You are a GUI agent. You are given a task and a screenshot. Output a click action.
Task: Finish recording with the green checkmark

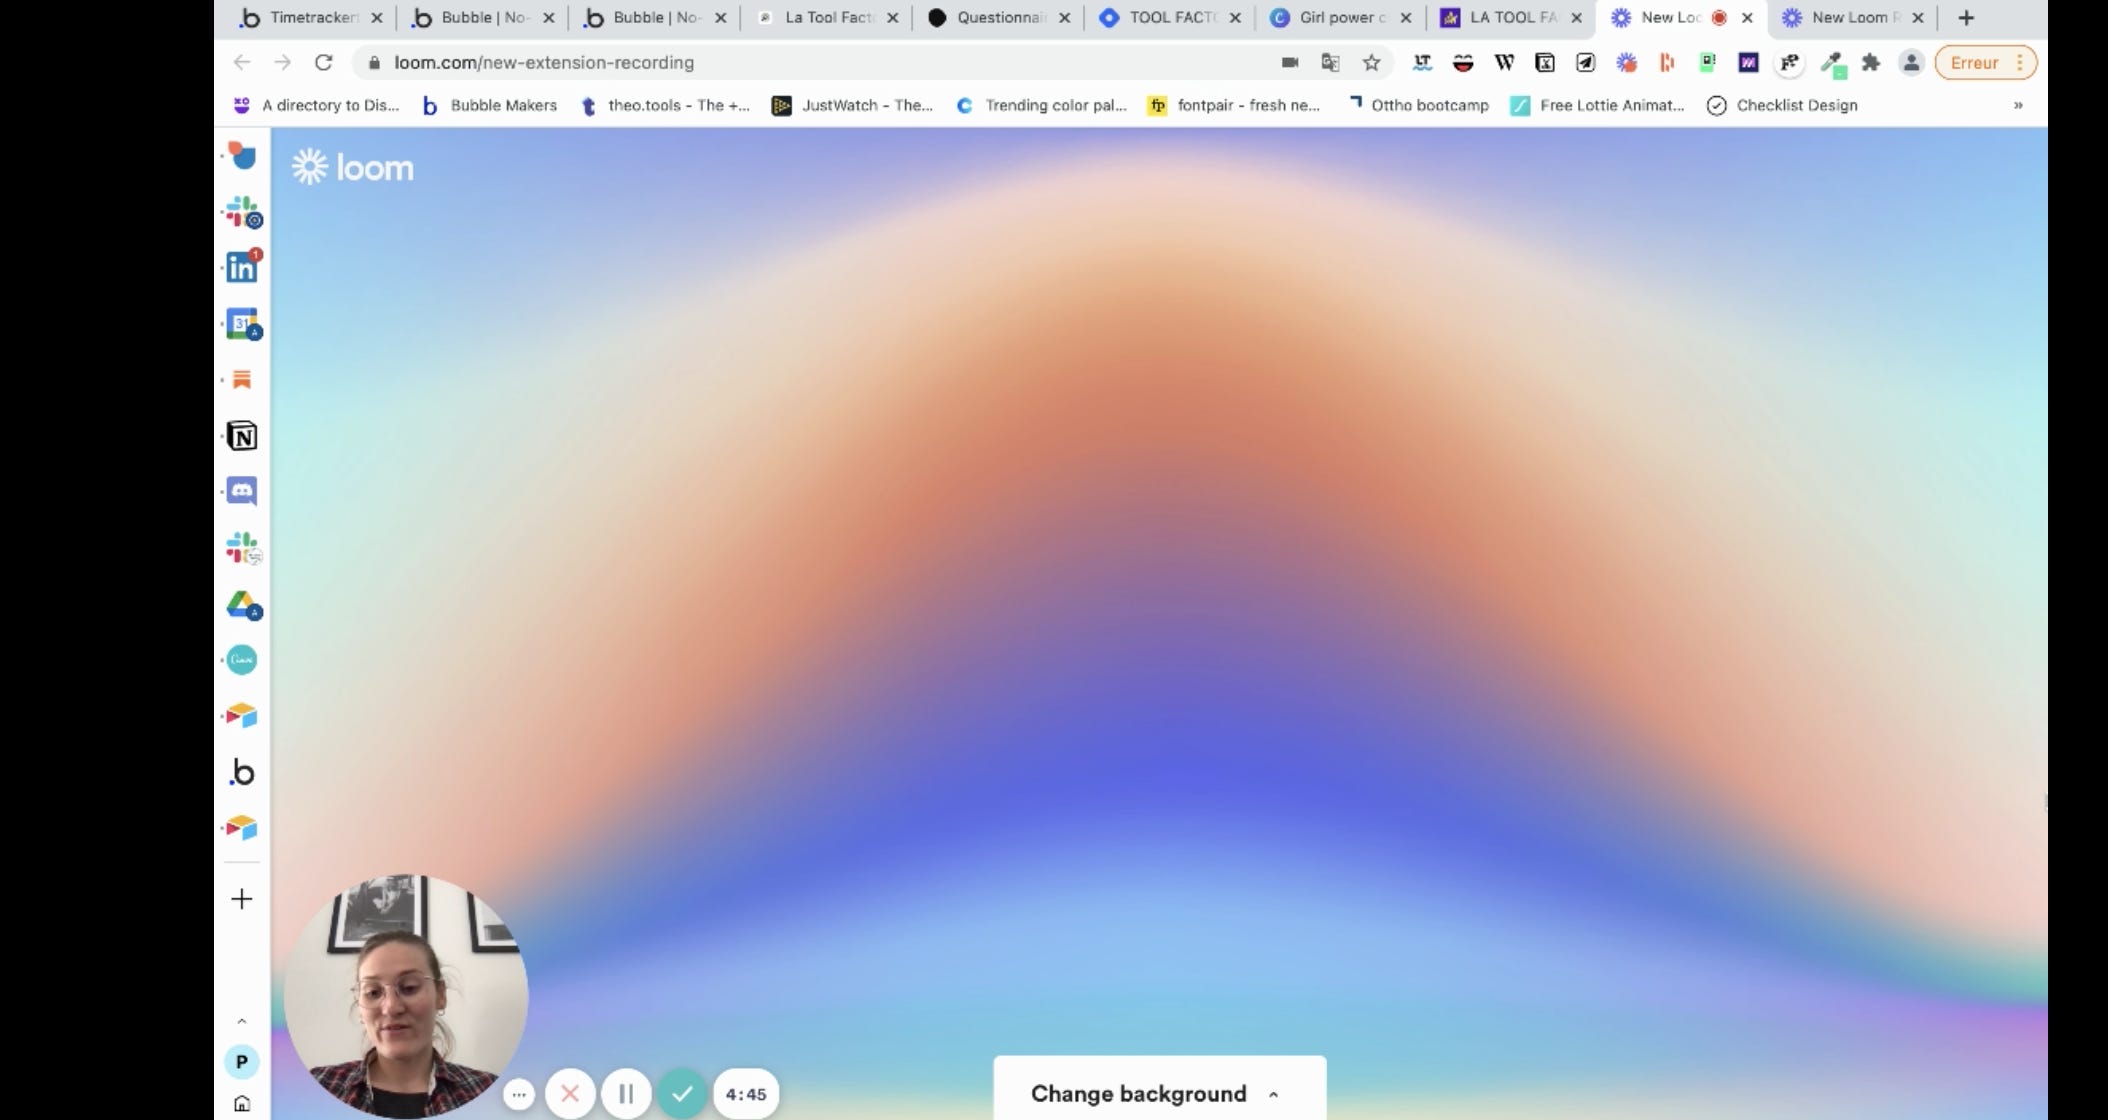(x=682, y=1094)
